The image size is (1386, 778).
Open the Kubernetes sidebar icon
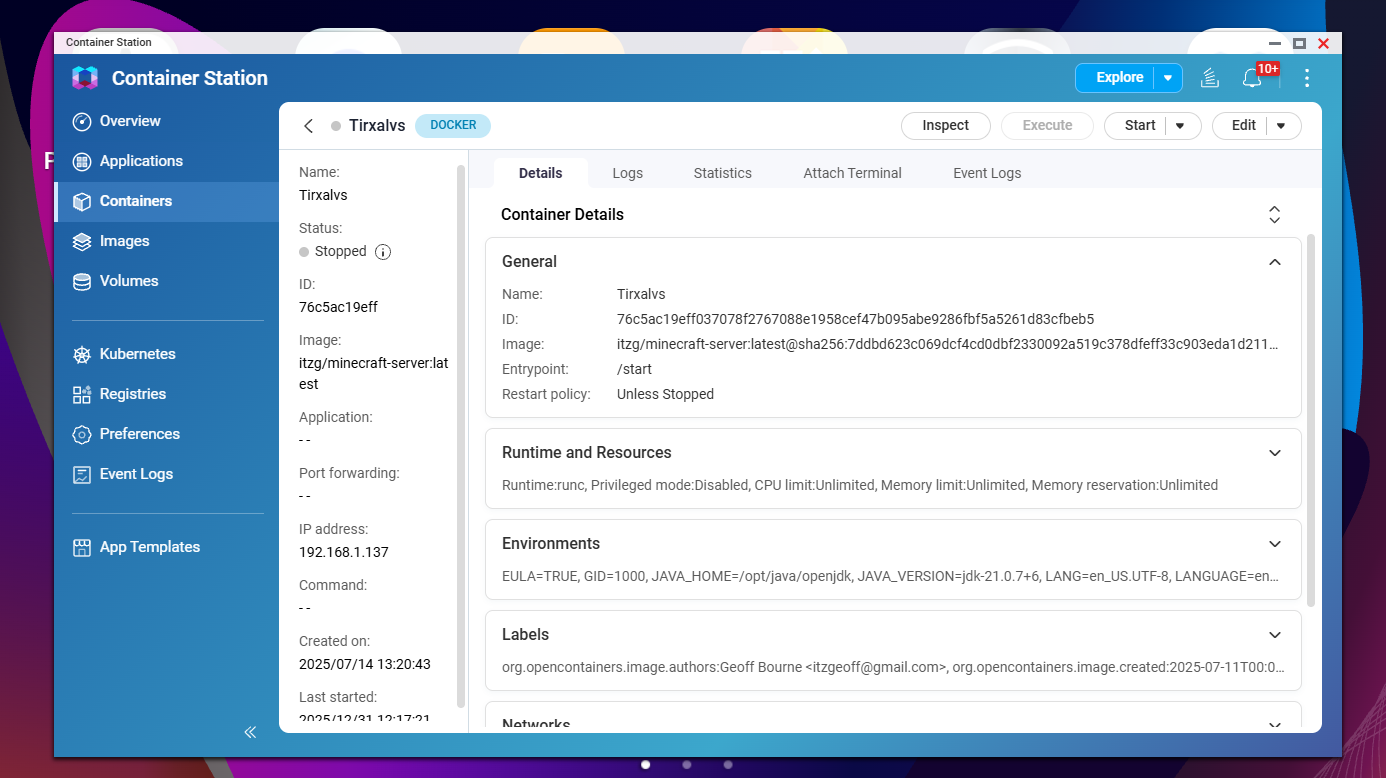[x=82, y=354]
